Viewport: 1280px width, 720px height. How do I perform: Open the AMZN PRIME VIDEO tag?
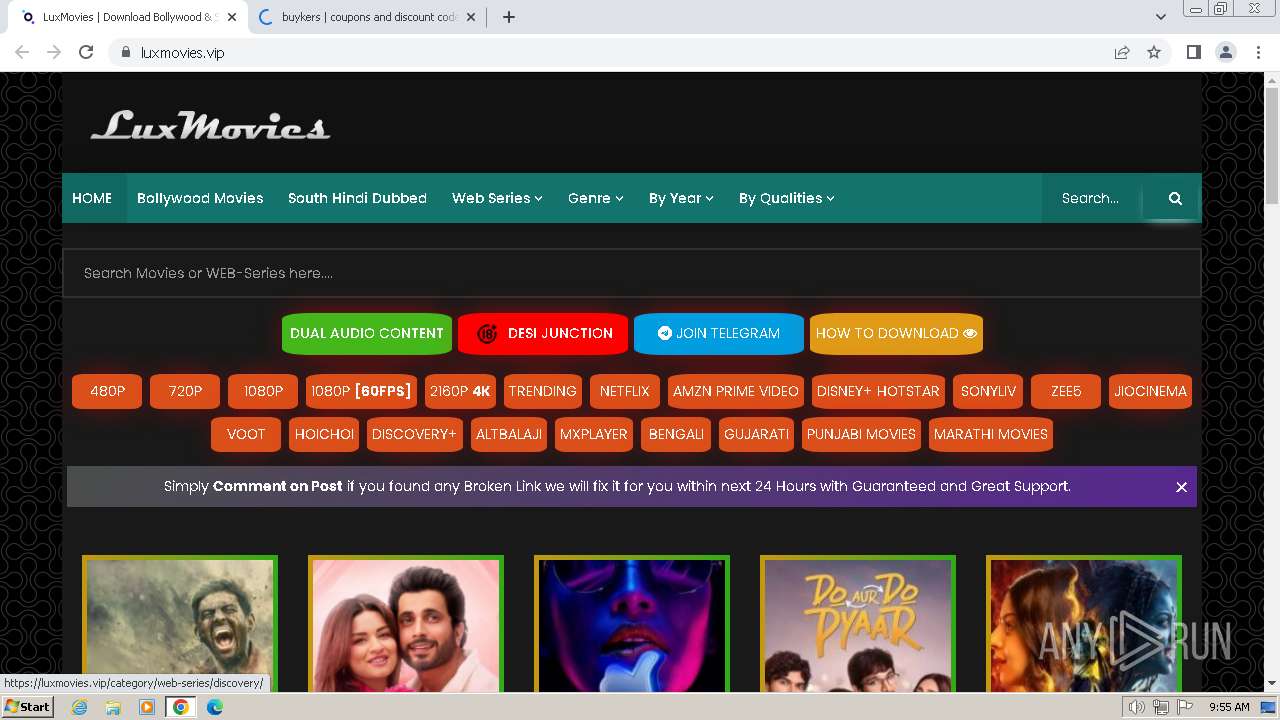[736, 391]
